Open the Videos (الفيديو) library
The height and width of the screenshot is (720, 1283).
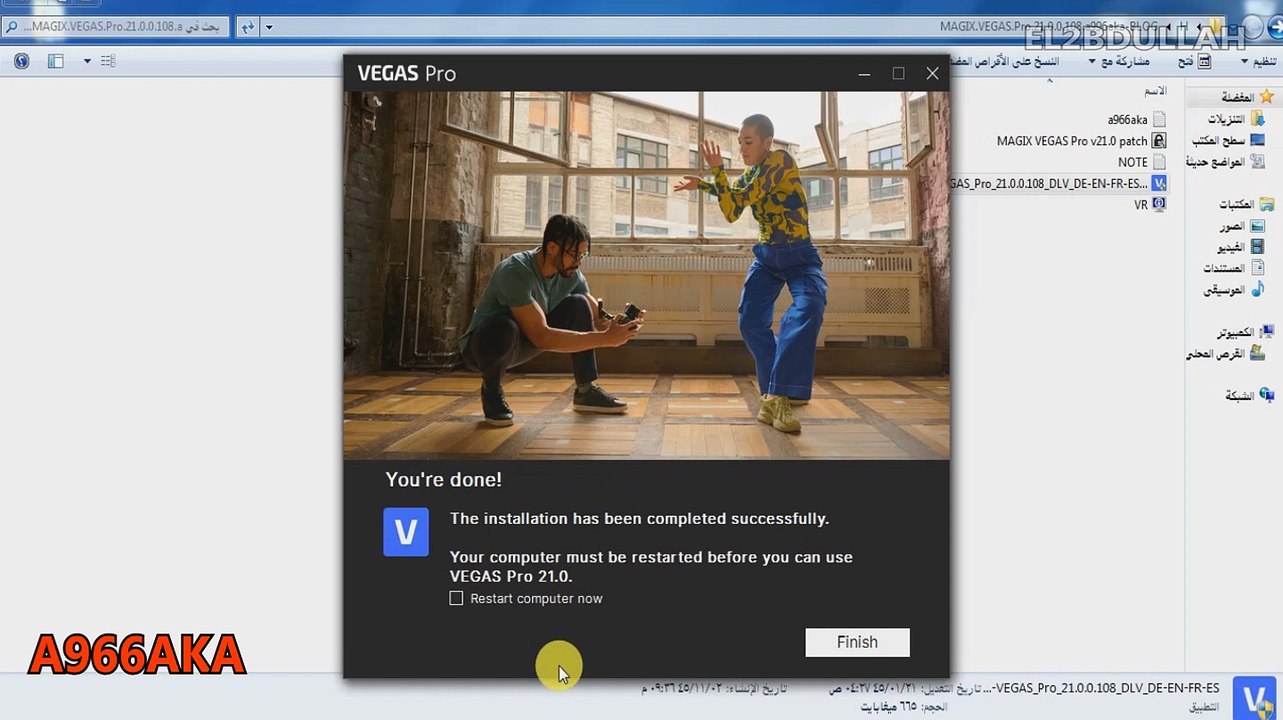point(1240,247)
